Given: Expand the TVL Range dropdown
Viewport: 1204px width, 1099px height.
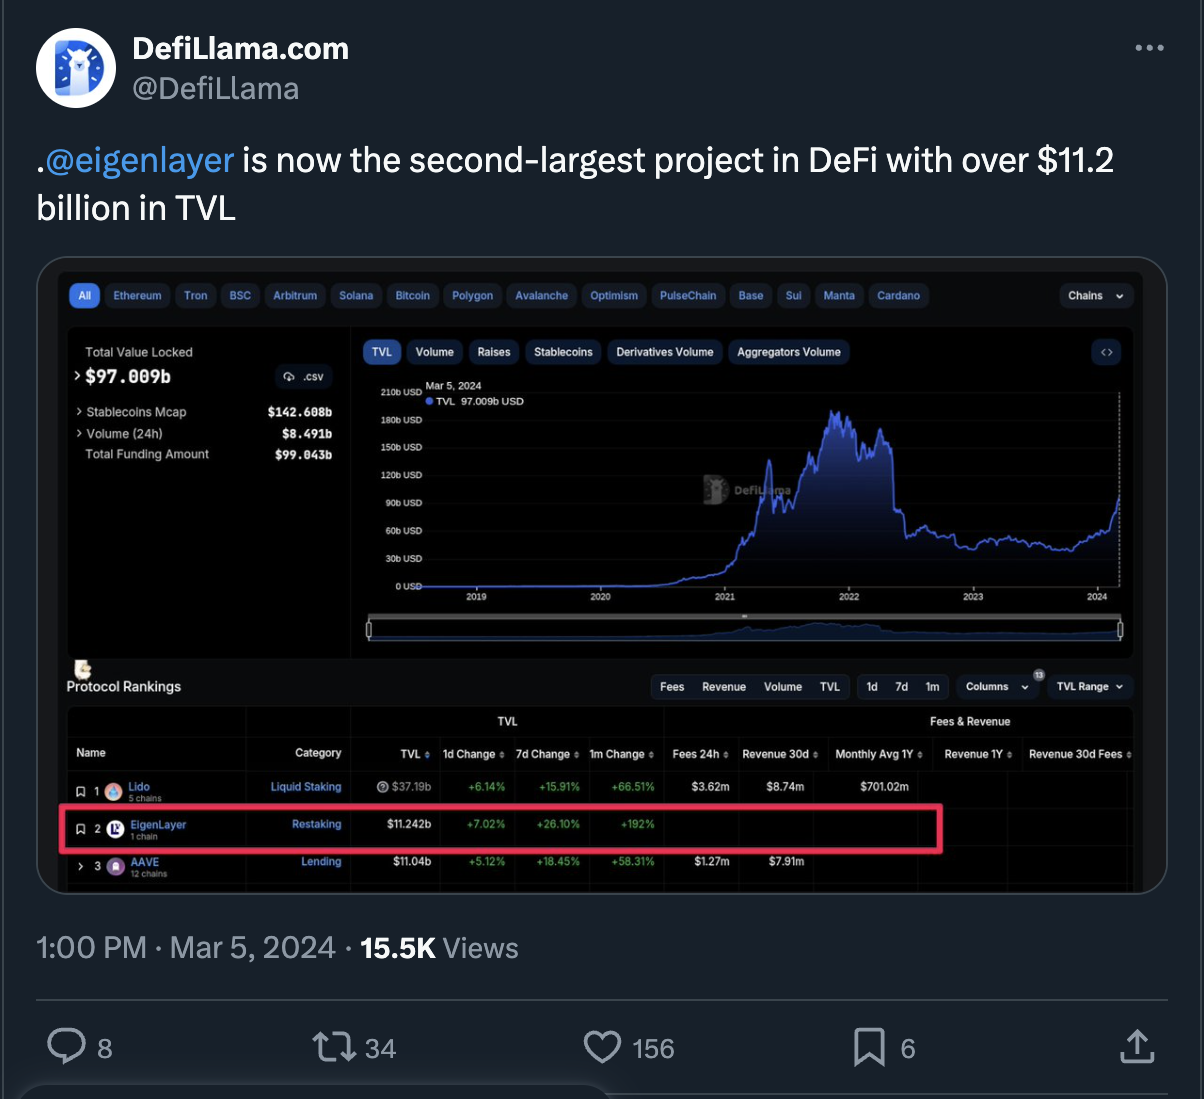Looking at the screenshot, I should tap(1089, 687).
